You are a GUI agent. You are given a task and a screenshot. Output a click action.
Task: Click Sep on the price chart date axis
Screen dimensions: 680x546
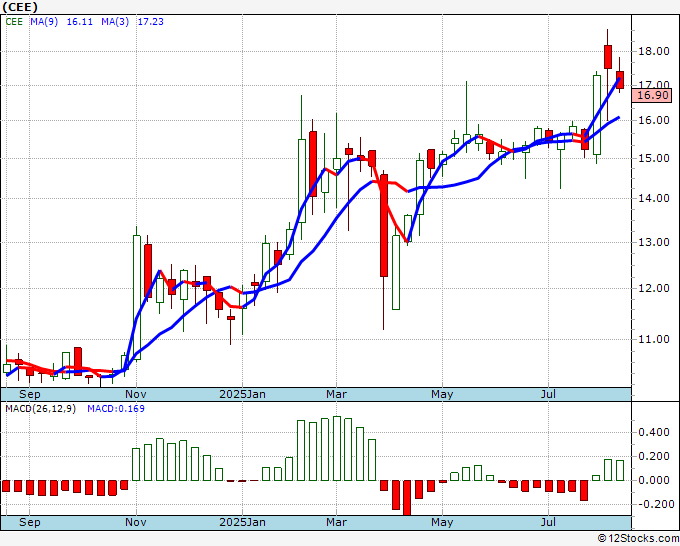(29, 394)
